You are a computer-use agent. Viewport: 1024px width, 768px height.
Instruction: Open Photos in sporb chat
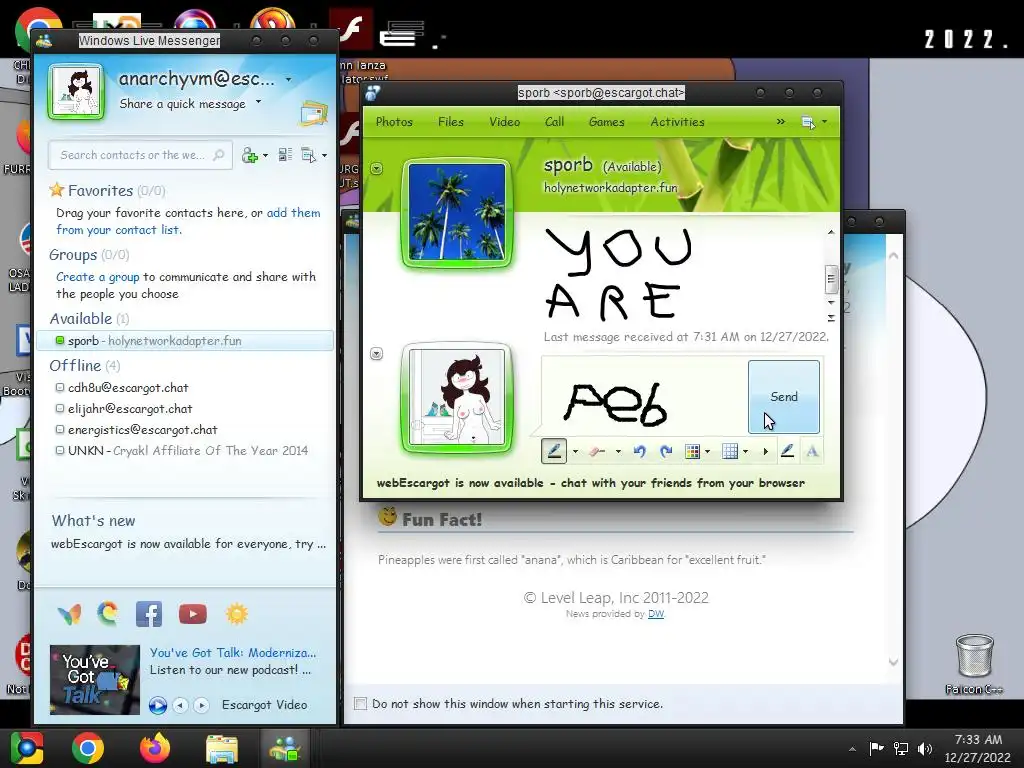(x=394, y=121)
